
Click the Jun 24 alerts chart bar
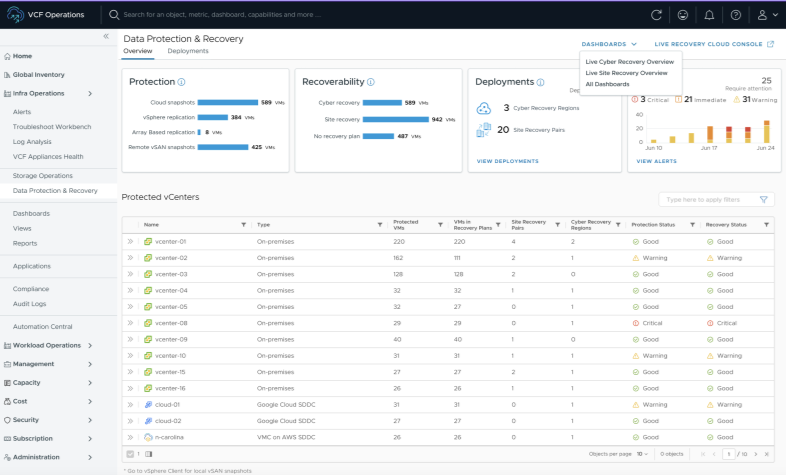pos(766,132)
